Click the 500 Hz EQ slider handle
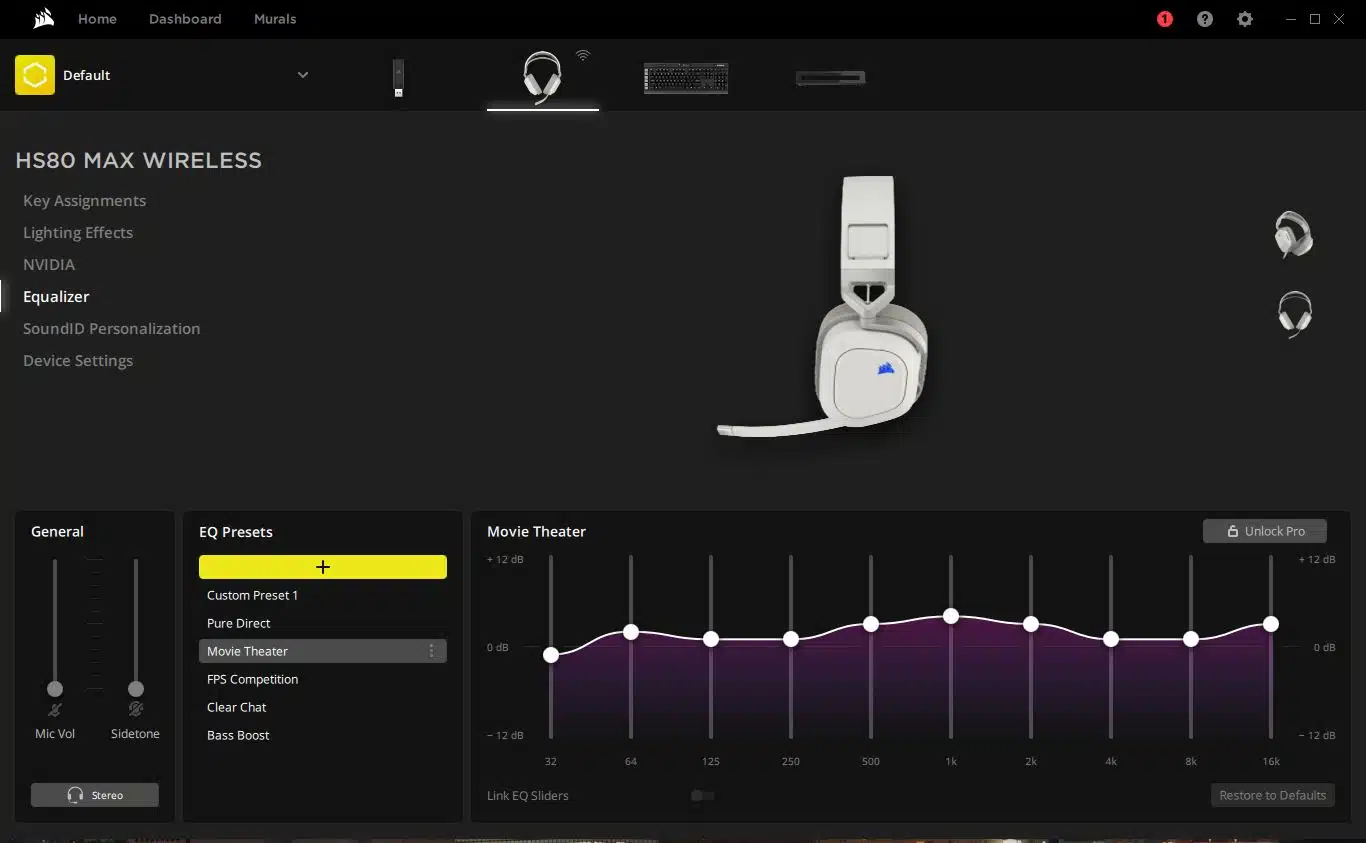This screenshot has height=843, width=1366. tap(871, 624)
